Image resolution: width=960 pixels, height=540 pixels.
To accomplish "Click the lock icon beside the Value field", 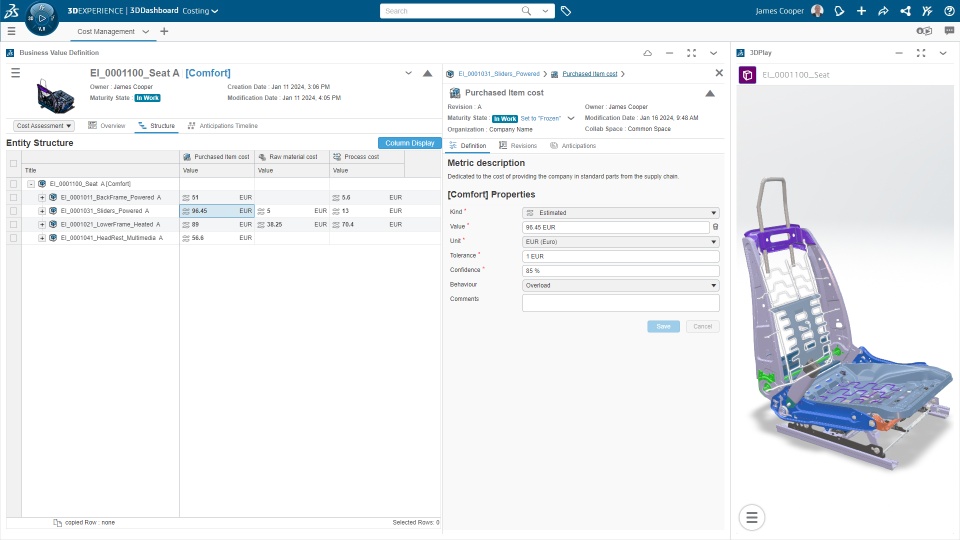I will coord(715,227).
